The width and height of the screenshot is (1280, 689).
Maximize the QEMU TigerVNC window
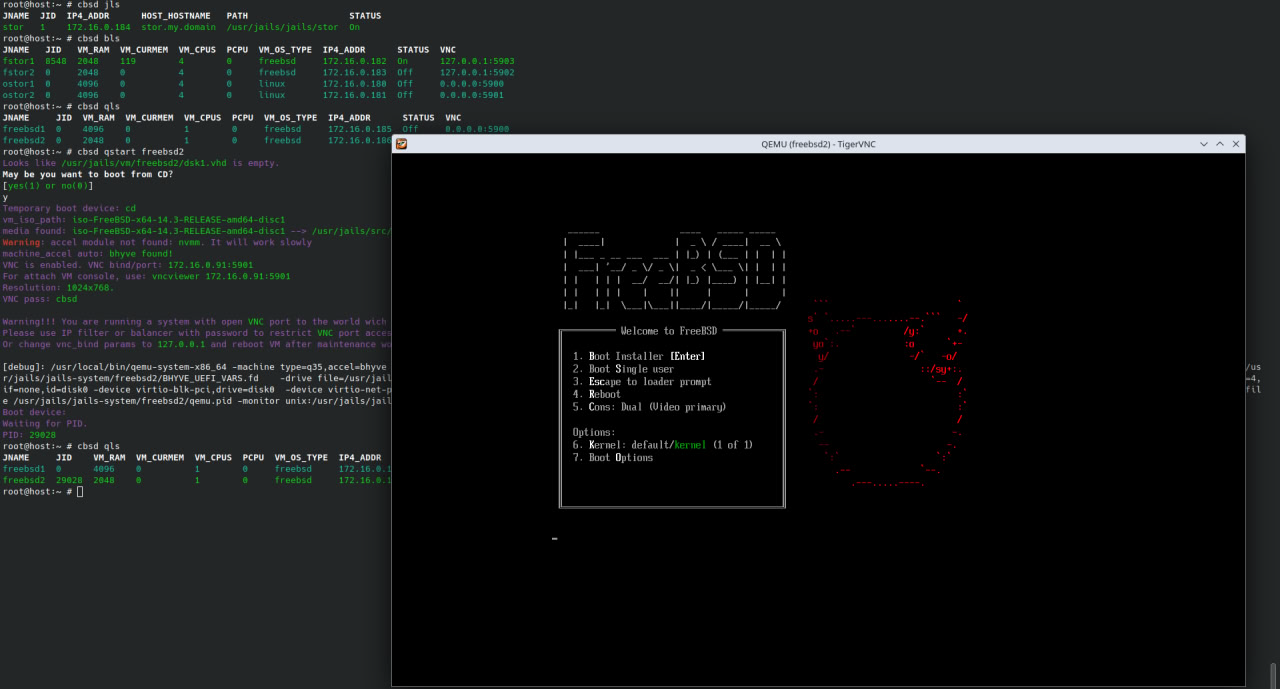coord(1221,144)
